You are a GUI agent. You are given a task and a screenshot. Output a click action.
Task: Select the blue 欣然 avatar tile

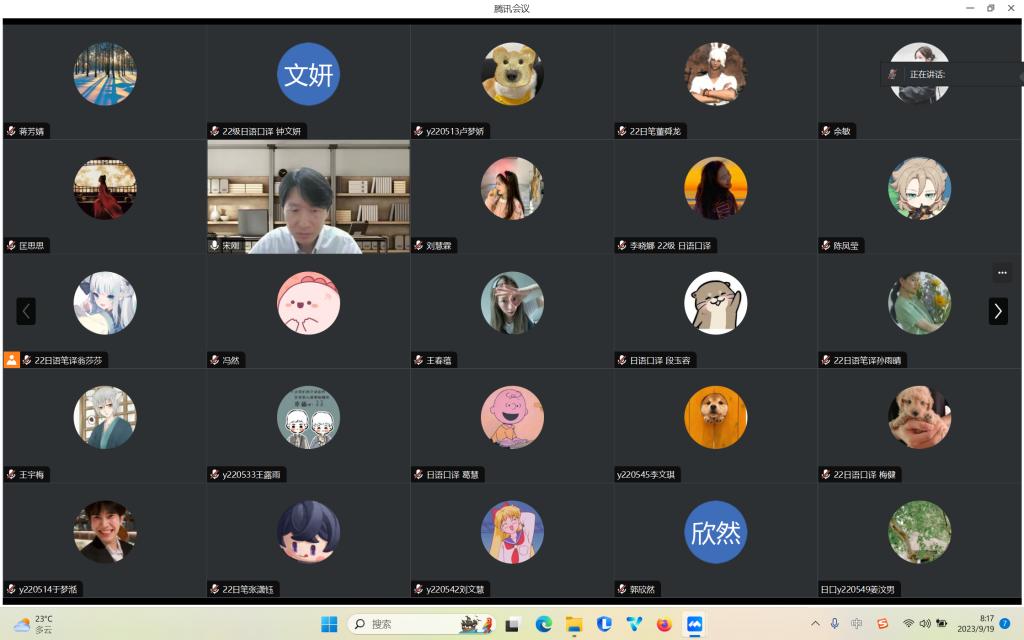click(715, 532)
